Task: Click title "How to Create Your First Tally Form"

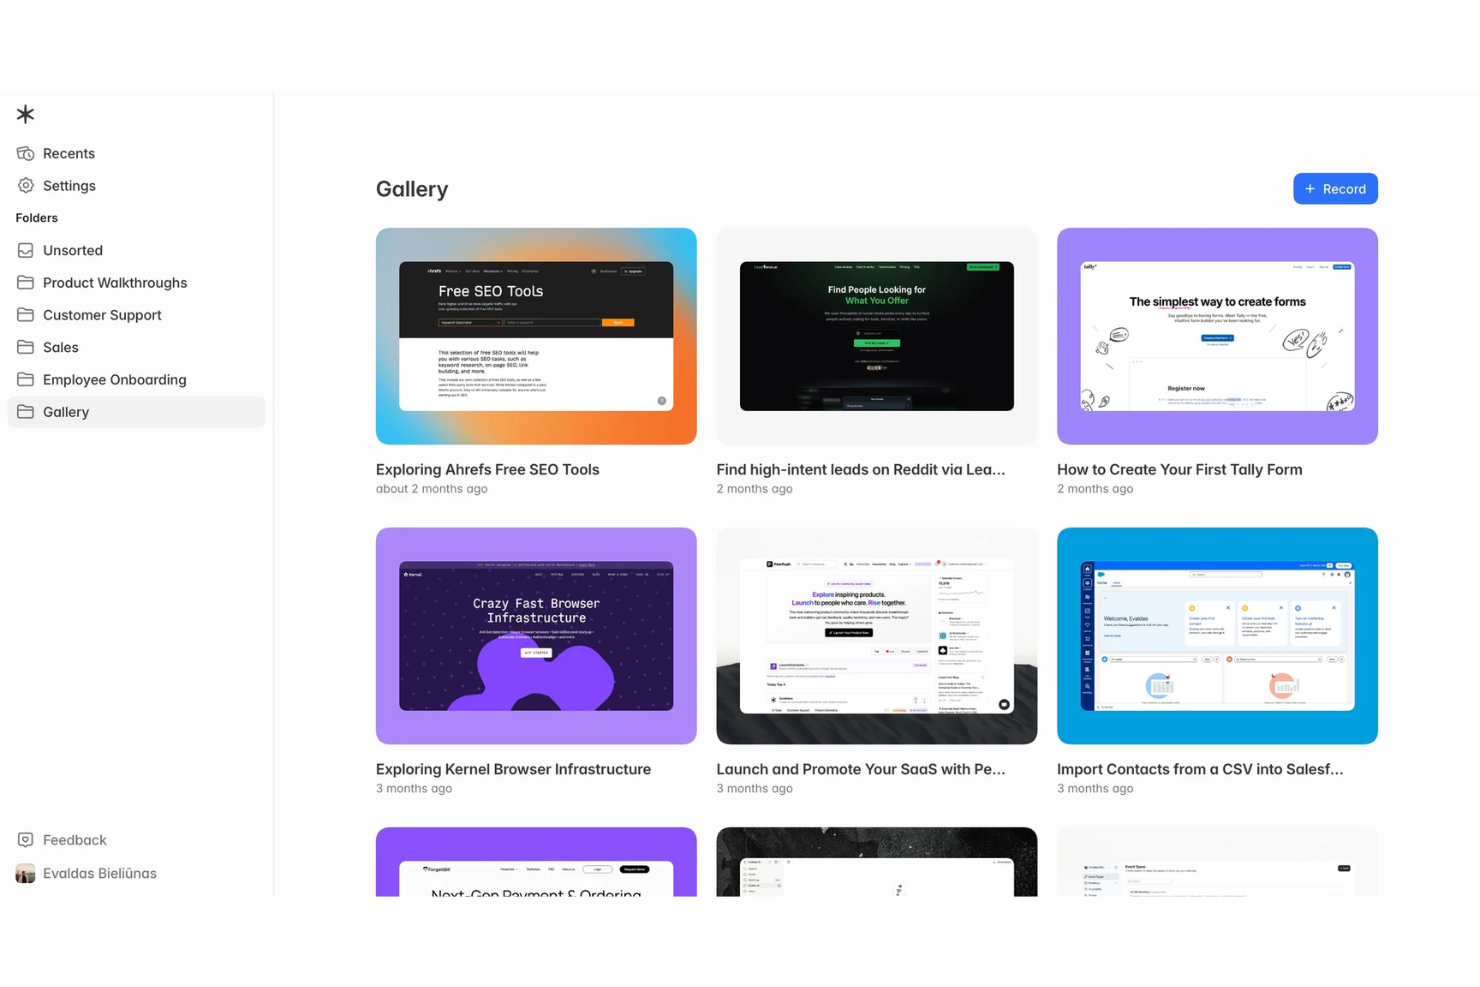Action: pos(1179,469)
